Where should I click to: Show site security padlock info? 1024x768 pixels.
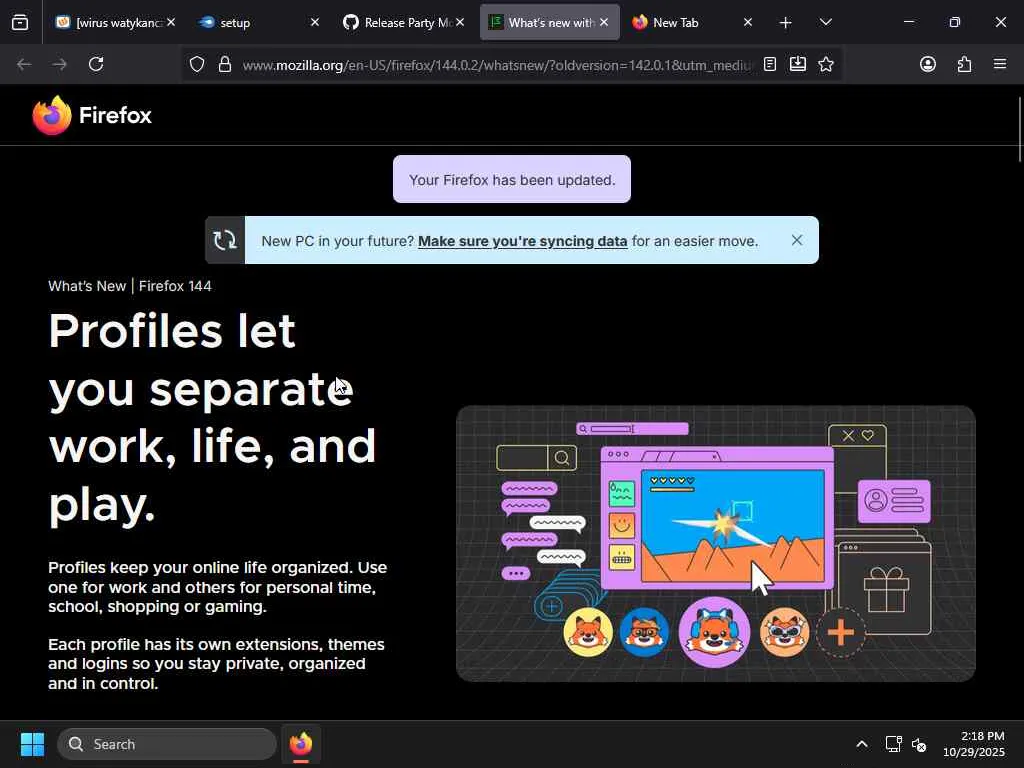[x=225, y=64]
